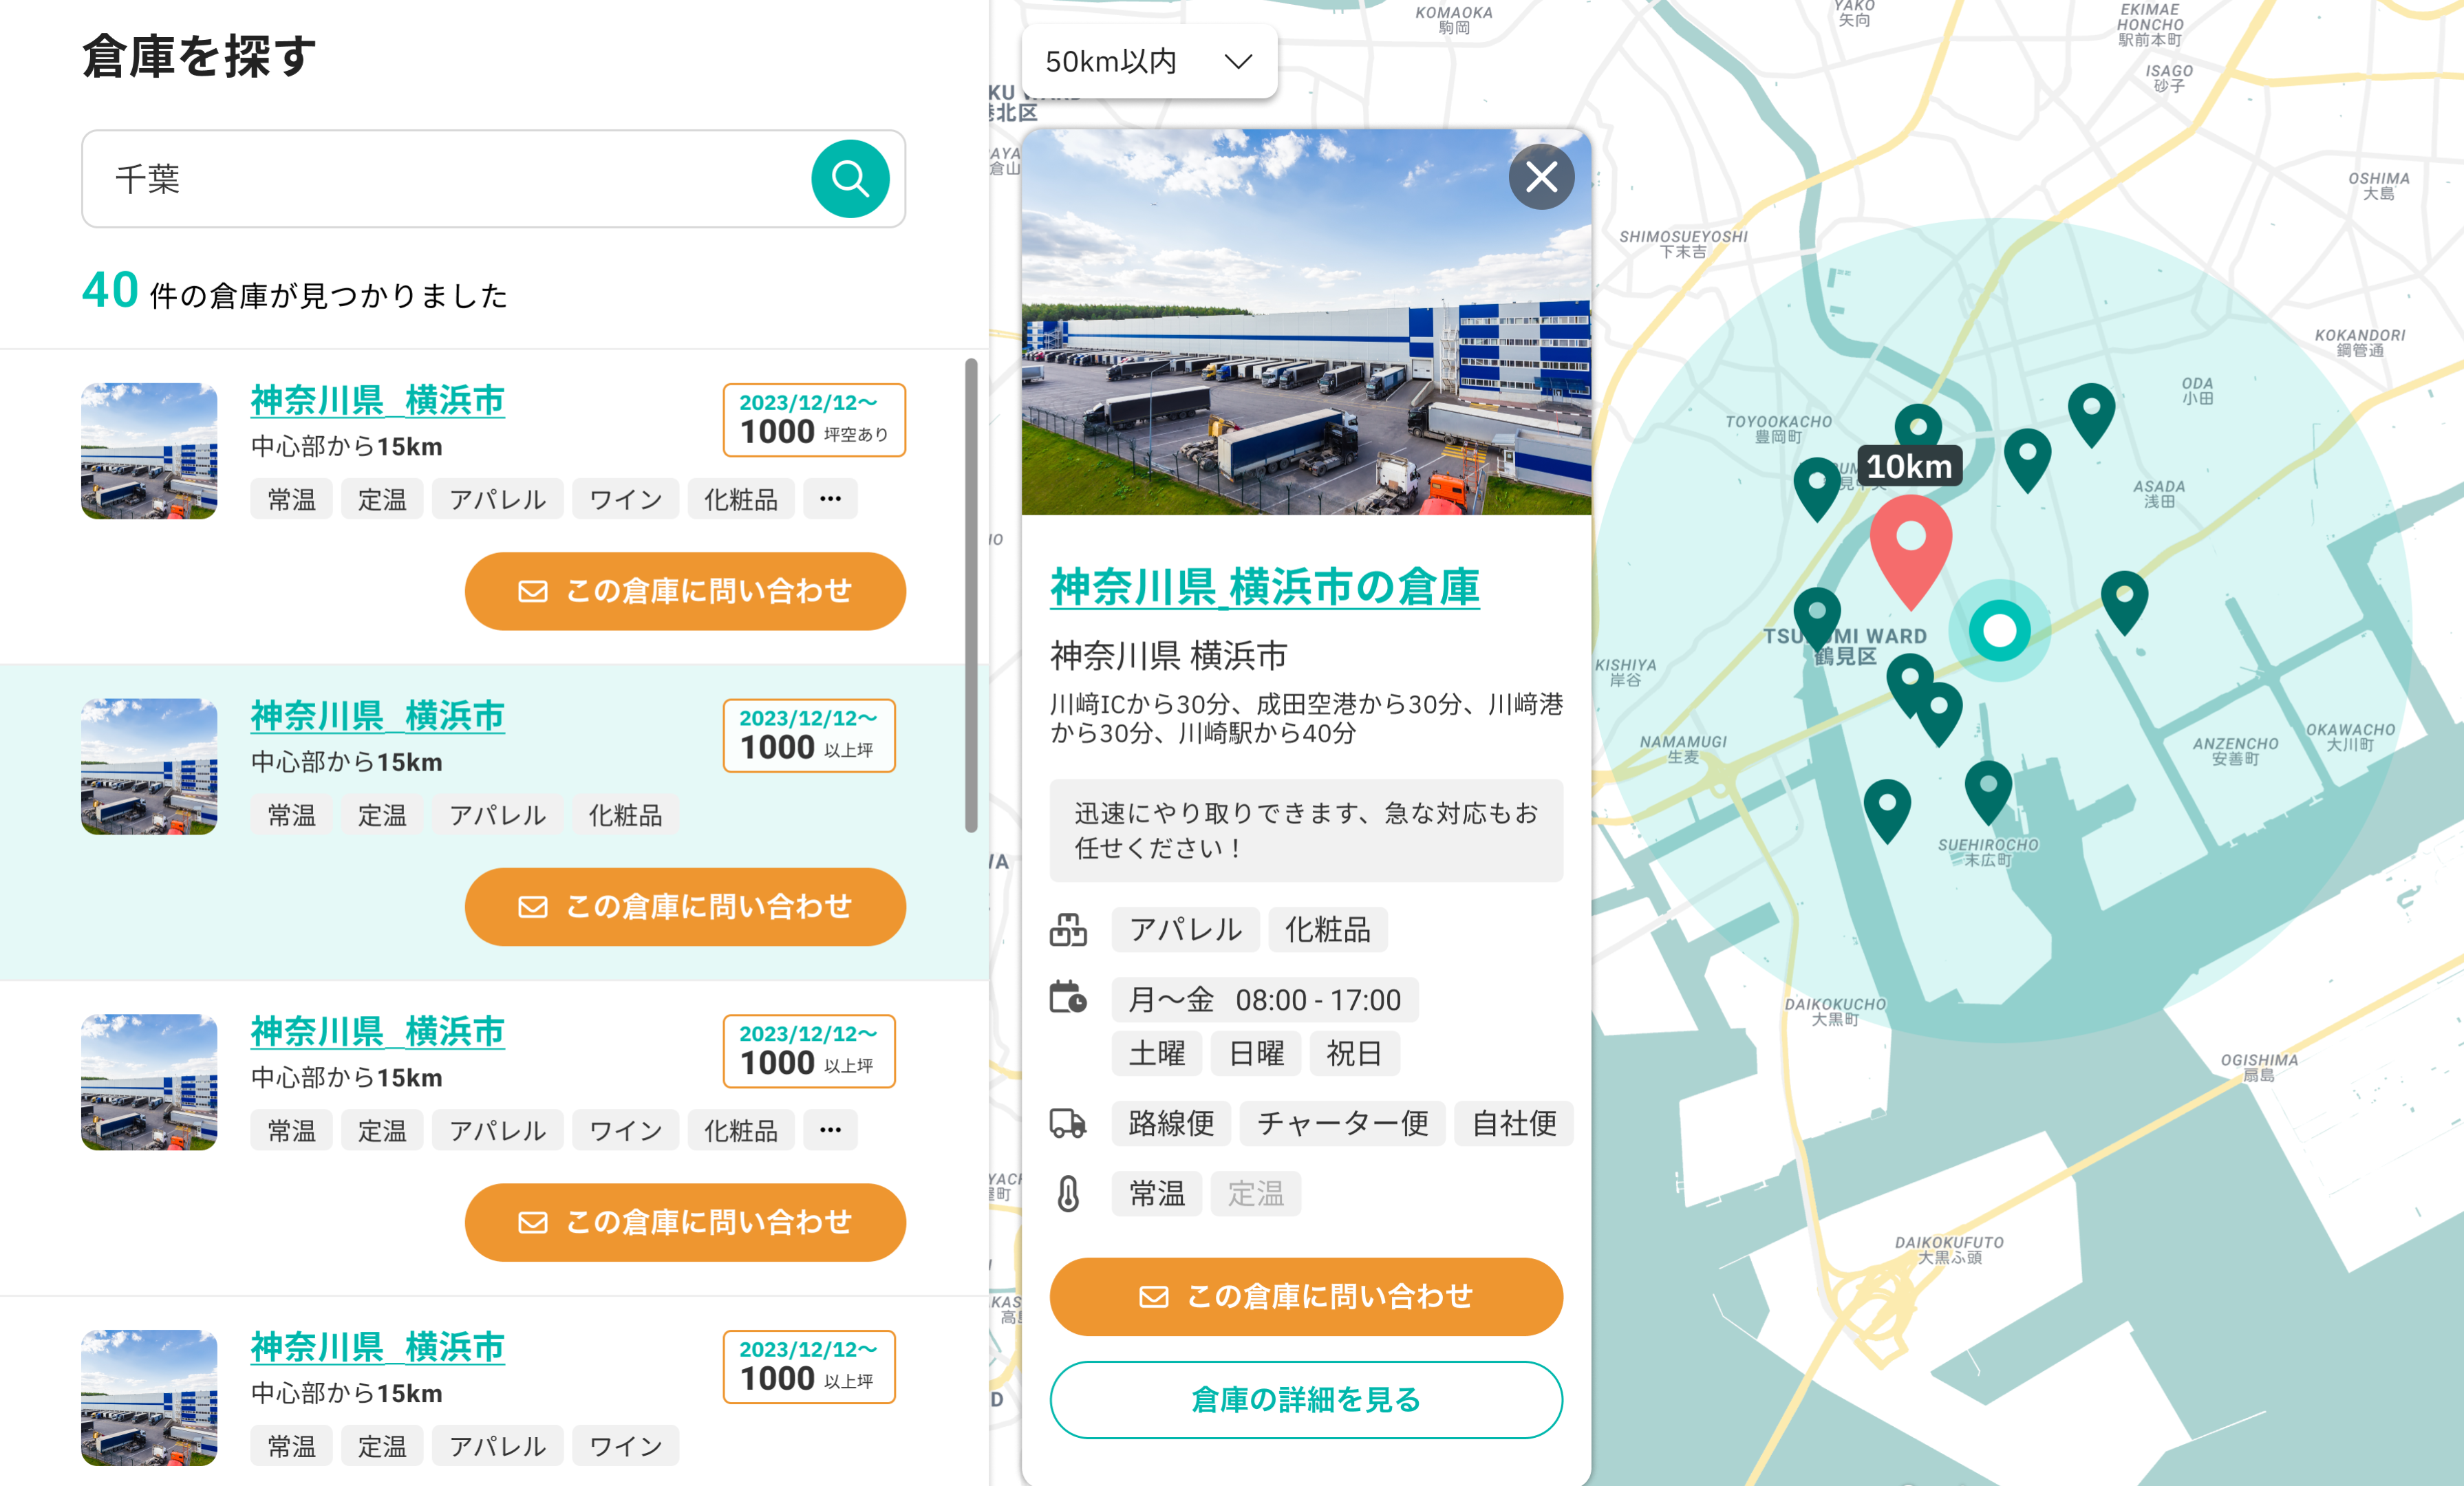Click アパレル tag on fourth warehouse card
Viewport: 2464px width, 1486px height.
[x=497, y=1445]
